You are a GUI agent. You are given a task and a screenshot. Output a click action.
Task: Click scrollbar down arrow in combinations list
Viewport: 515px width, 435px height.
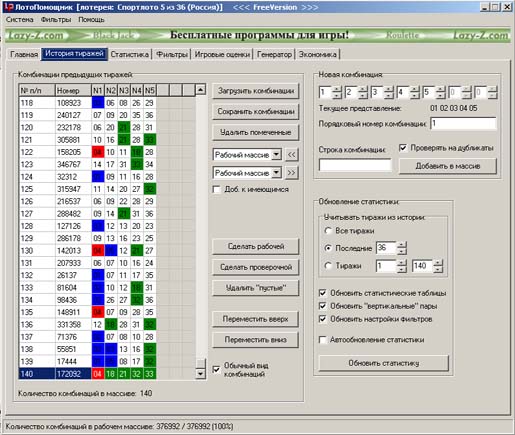200,374
